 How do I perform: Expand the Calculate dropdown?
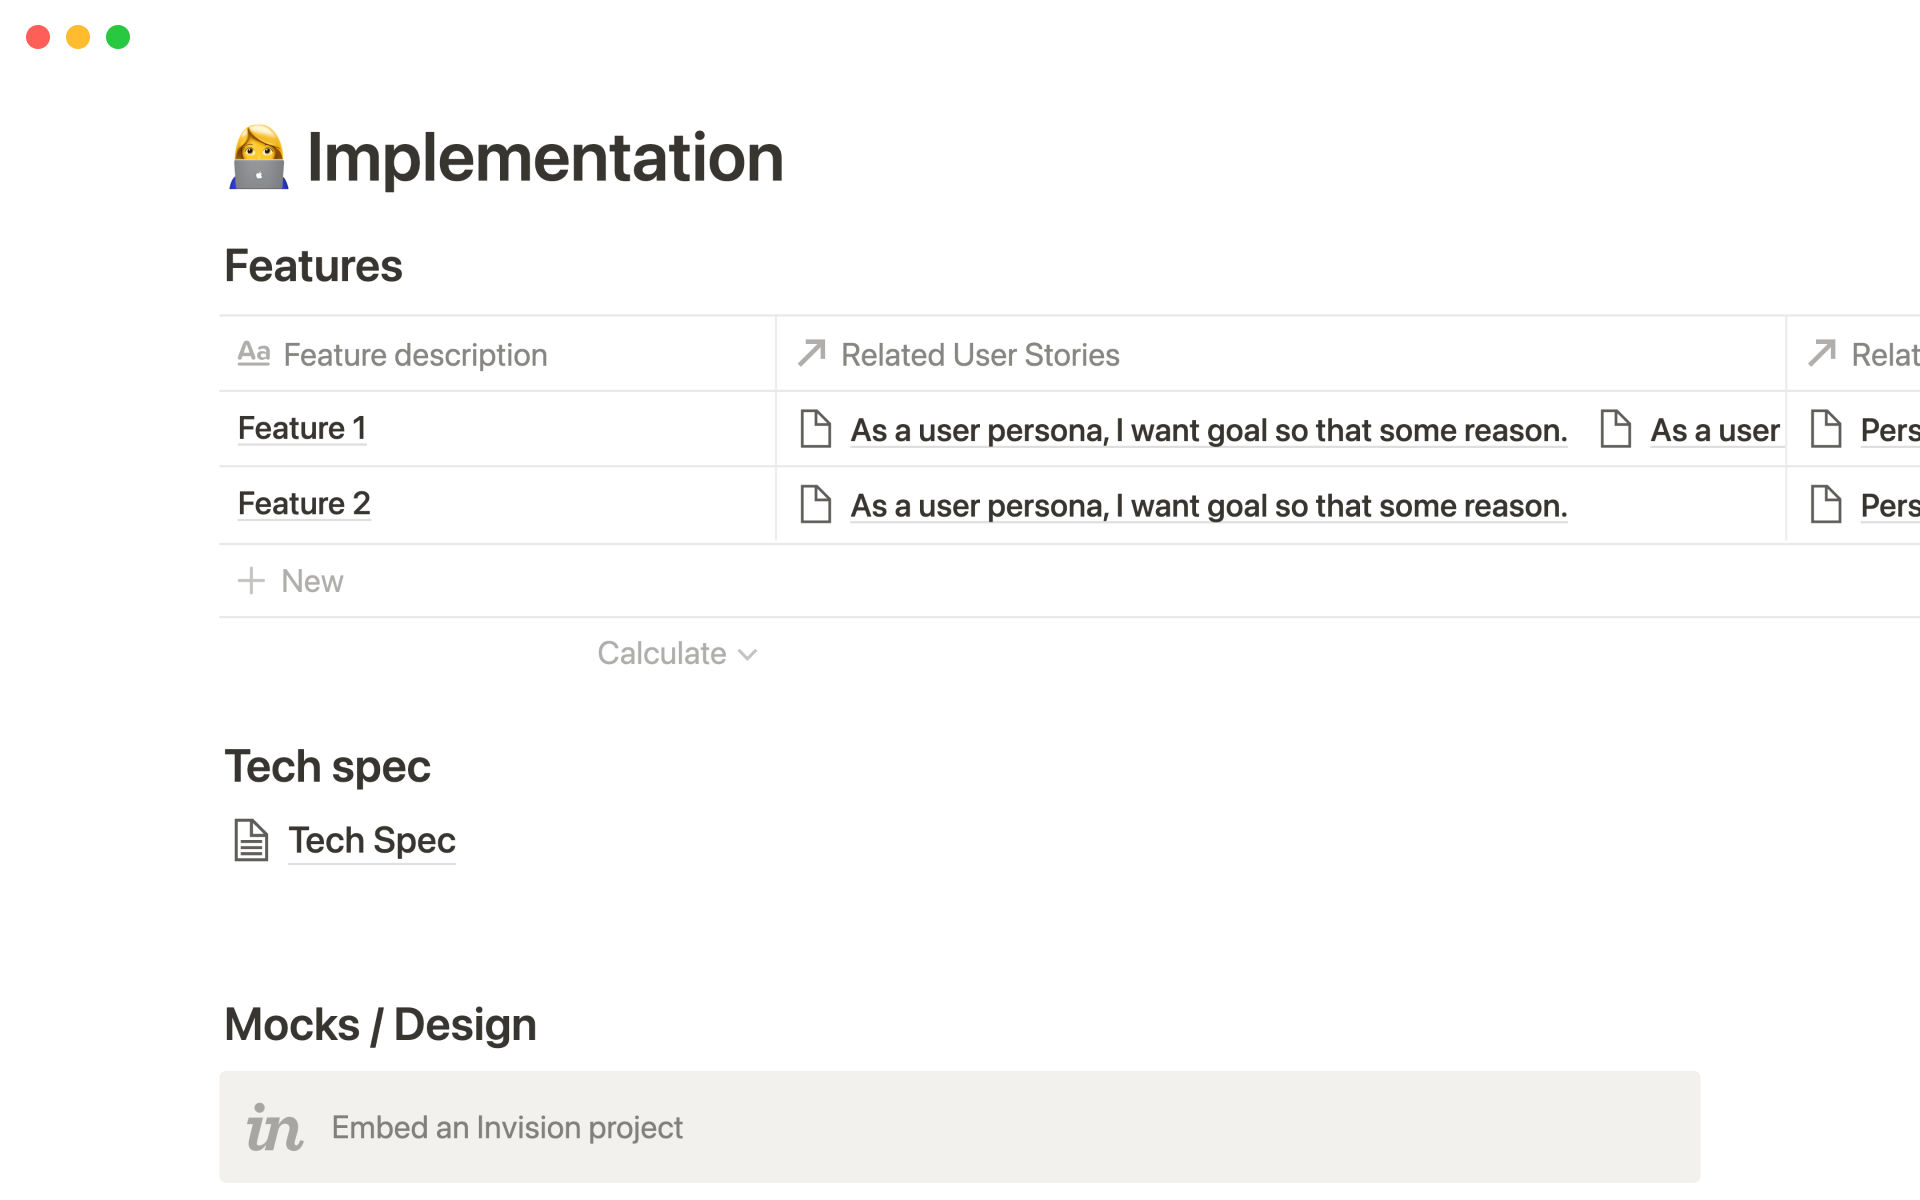click(x=678, y=654)
